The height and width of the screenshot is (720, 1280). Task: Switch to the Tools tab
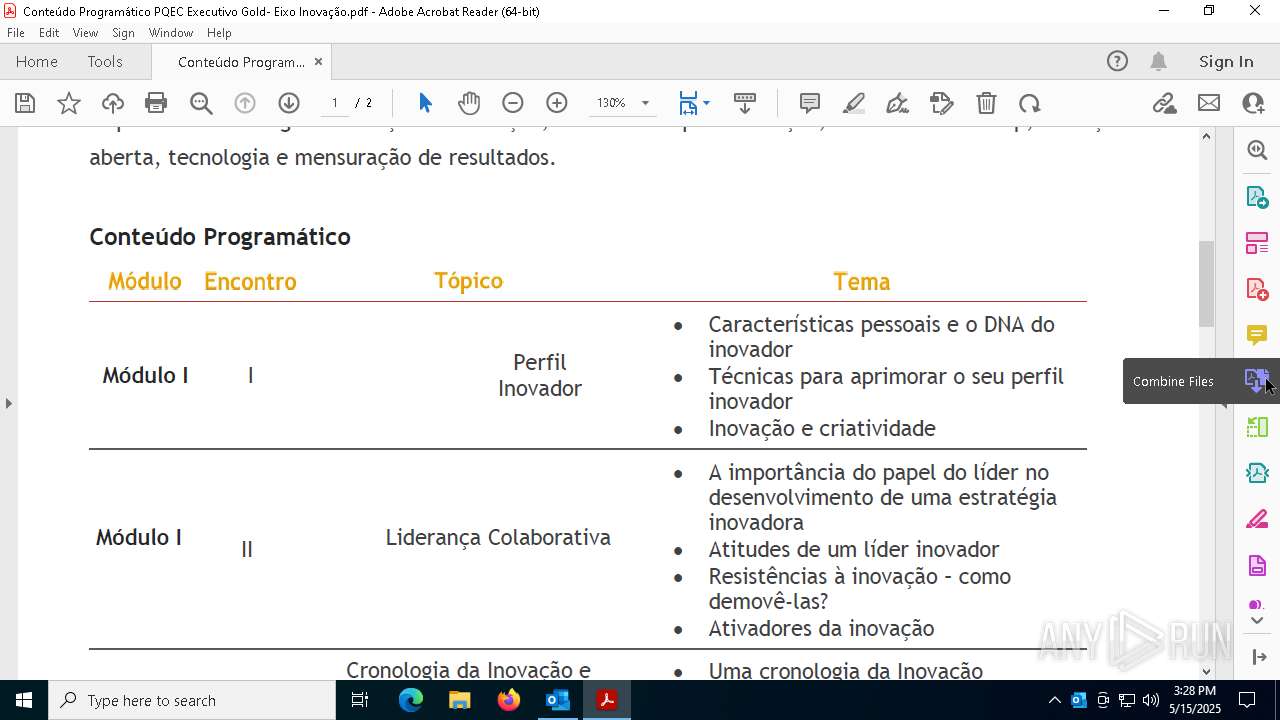(105, 62)
